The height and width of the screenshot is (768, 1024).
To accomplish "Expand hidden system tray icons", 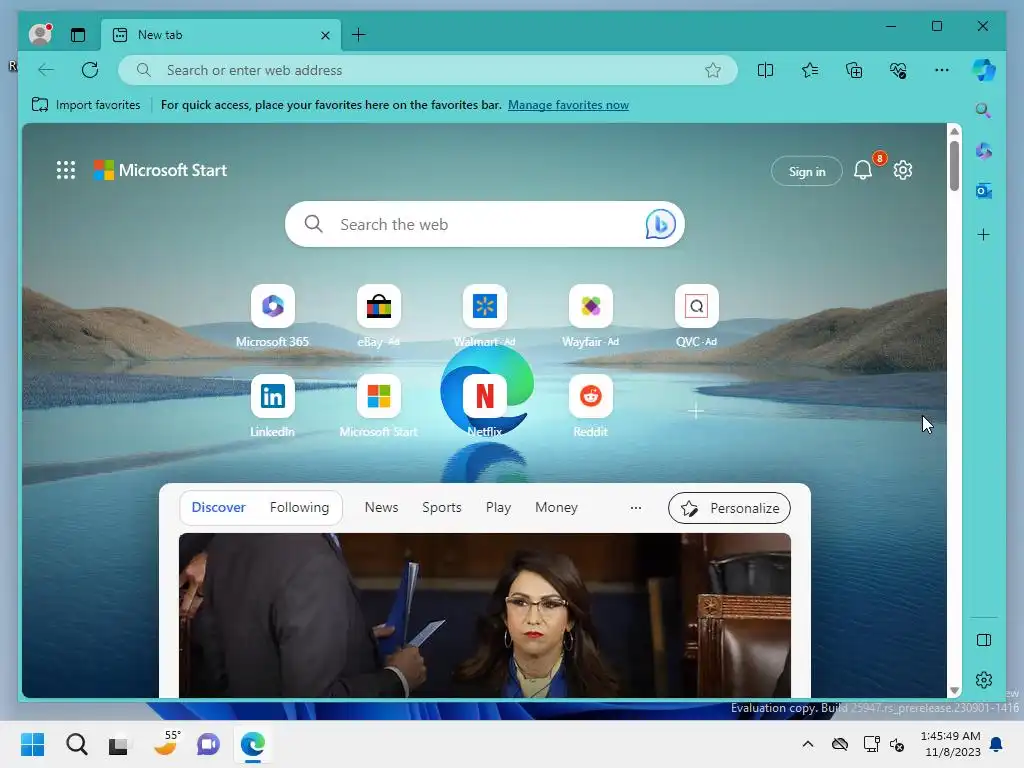I will point(808,744).
